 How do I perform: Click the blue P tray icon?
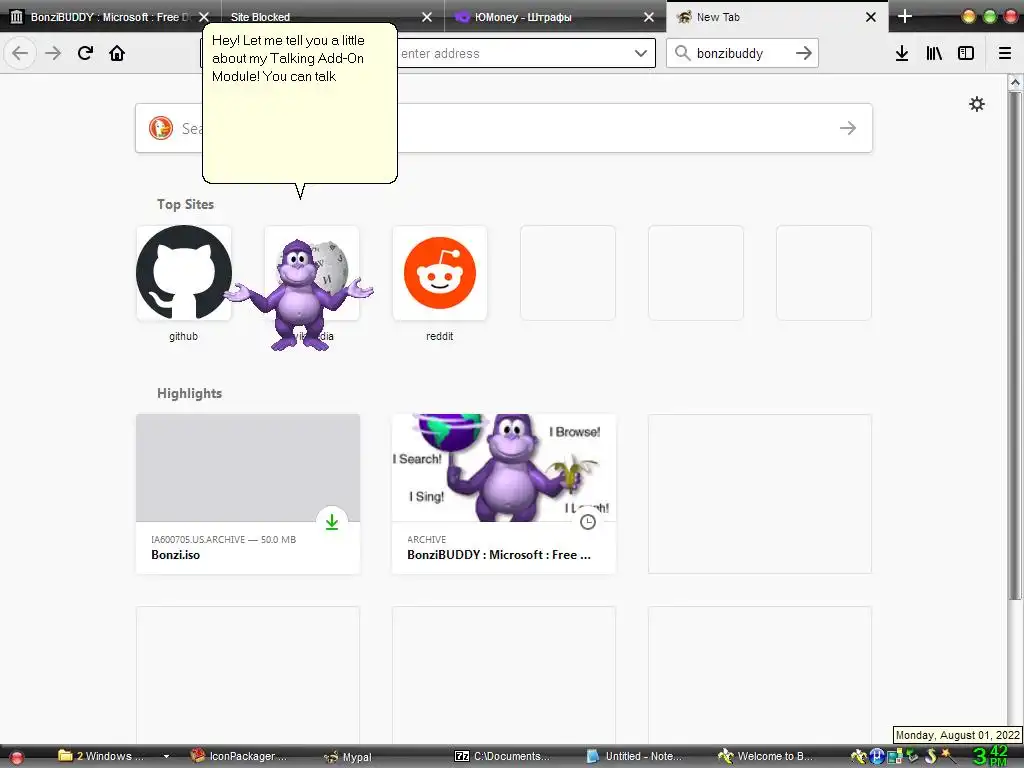tap(877, 756)
